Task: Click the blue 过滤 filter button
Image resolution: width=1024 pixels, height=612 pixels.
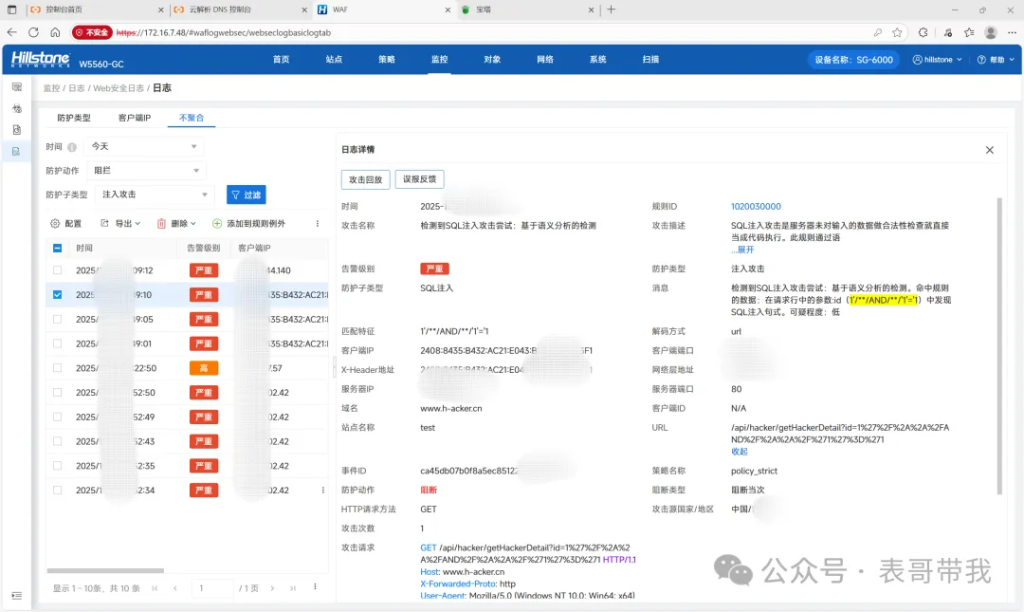Action: [245, 195]
